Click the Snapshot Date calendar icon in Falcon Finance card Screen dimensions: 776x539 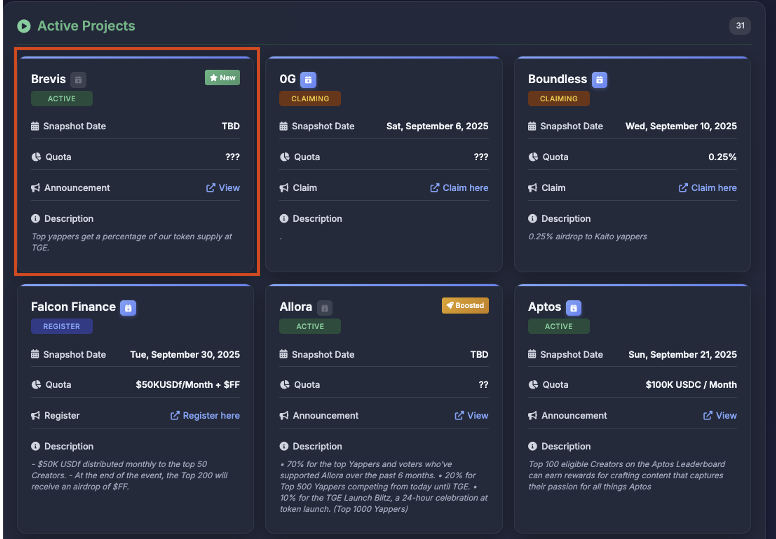[x=35, y=354]
